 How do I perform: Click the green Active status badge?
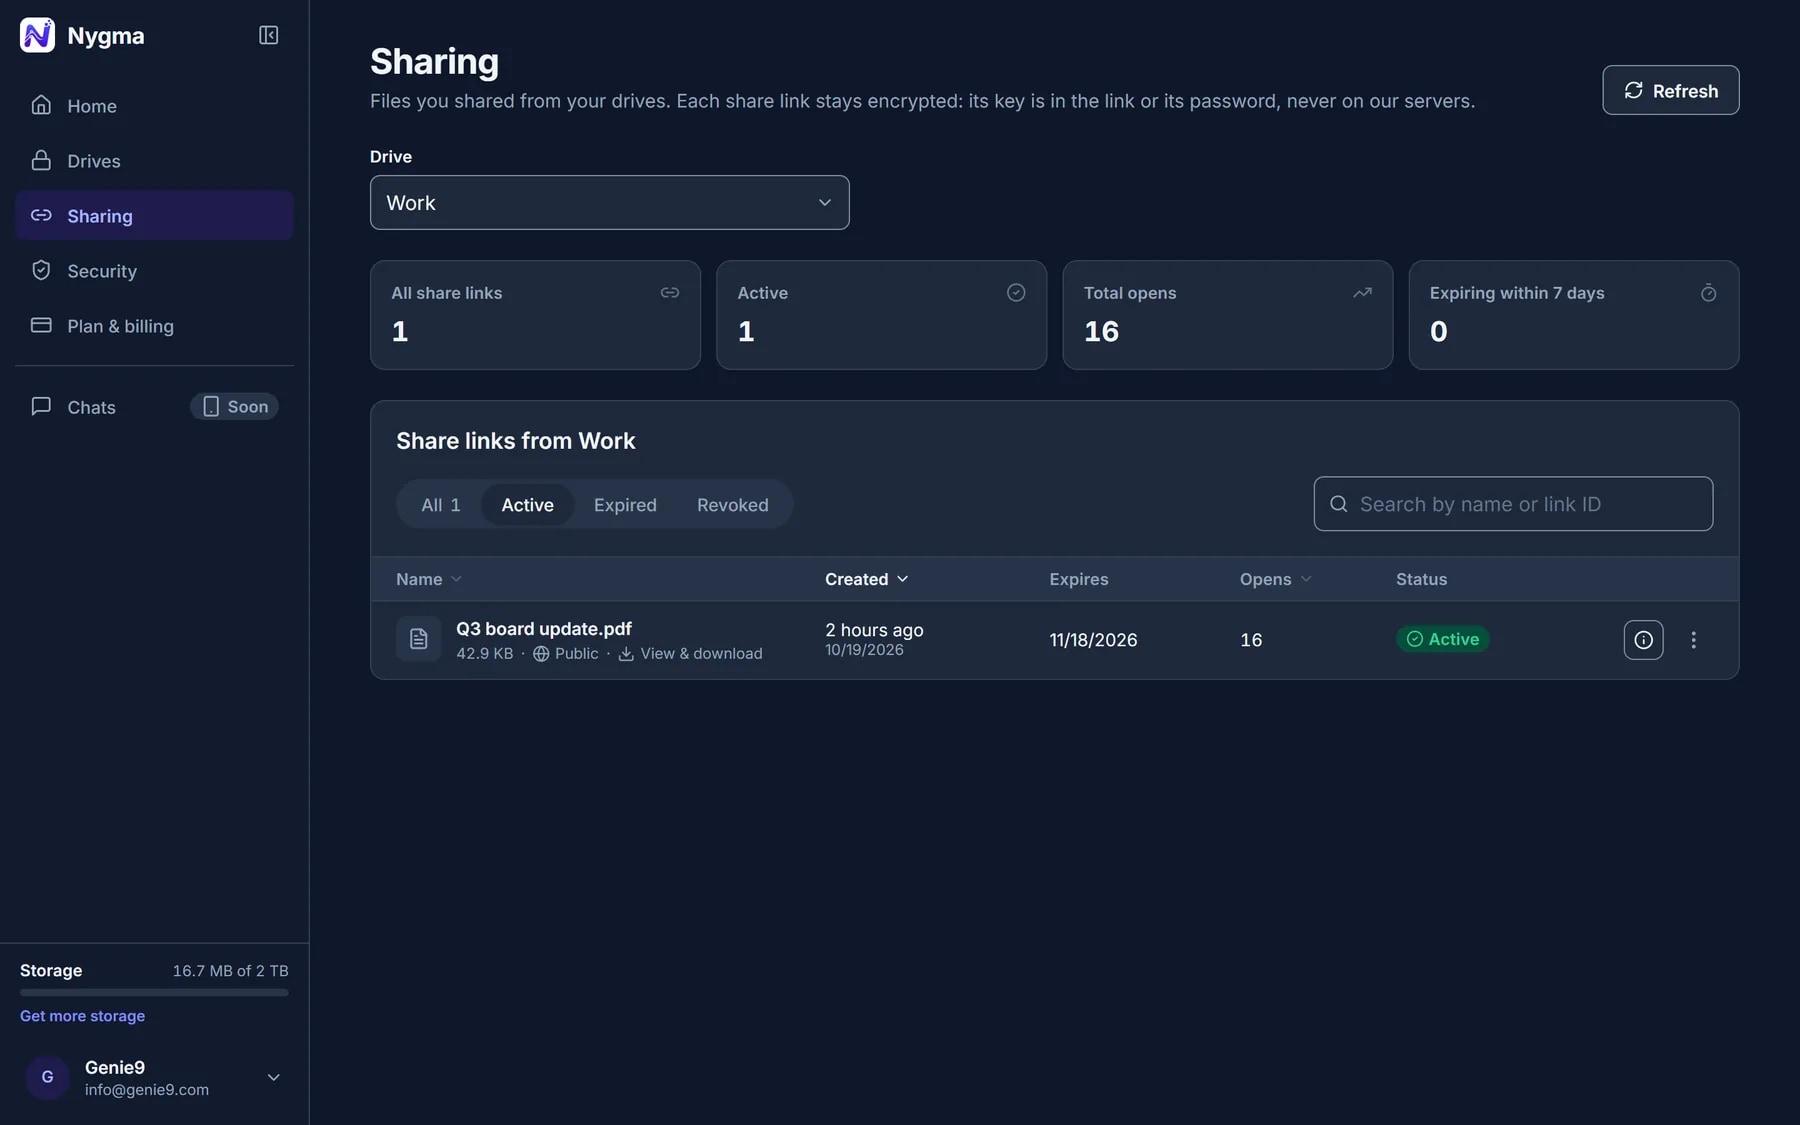(1442, 639)
